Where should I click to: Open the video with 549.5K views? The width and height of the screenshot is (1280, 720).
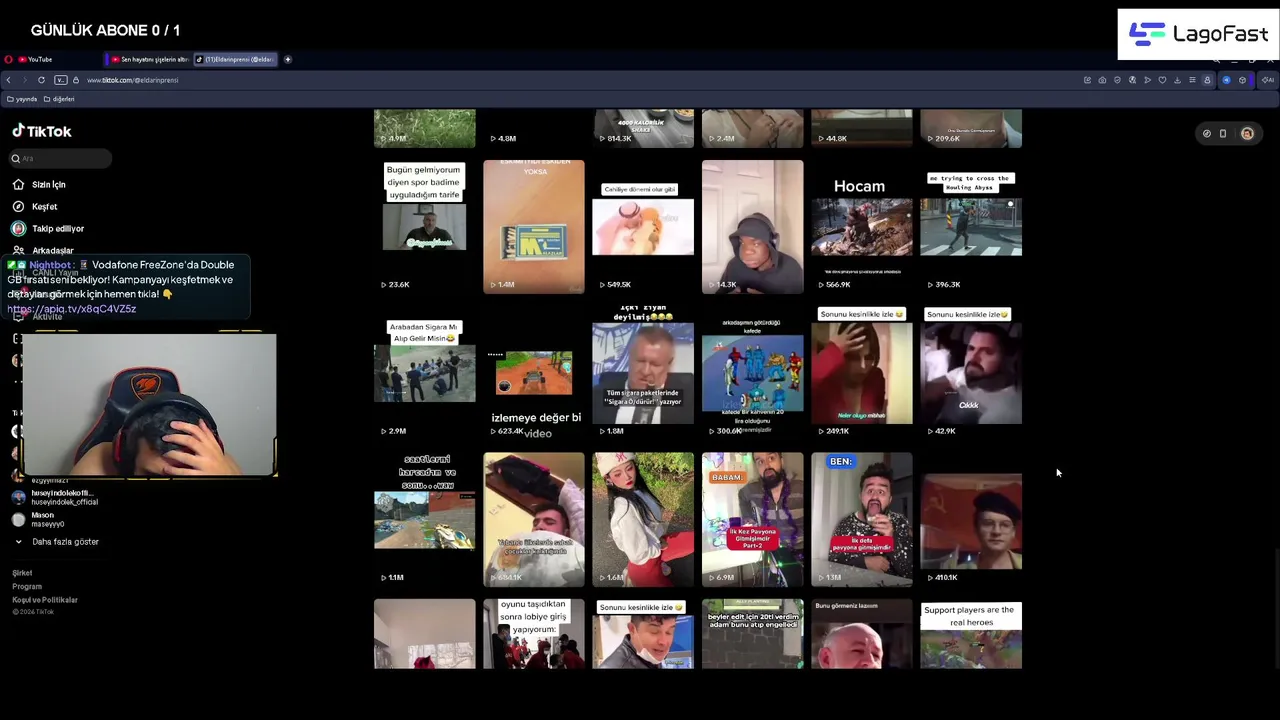click(643, 227)
